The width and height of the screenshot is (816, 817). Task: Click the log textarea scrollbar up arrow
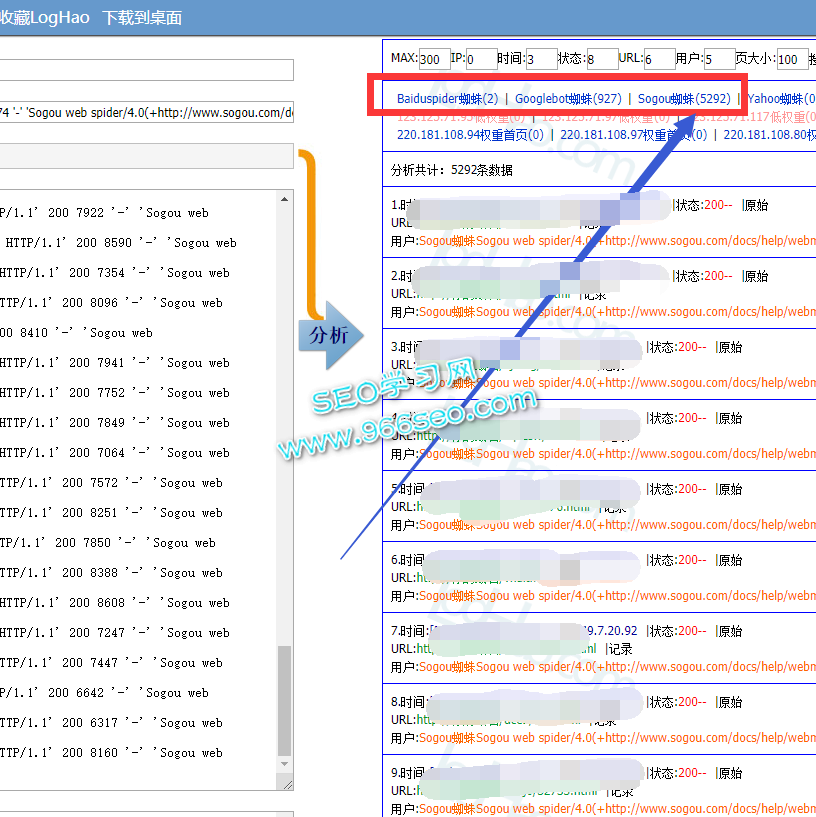click(285, 199)
